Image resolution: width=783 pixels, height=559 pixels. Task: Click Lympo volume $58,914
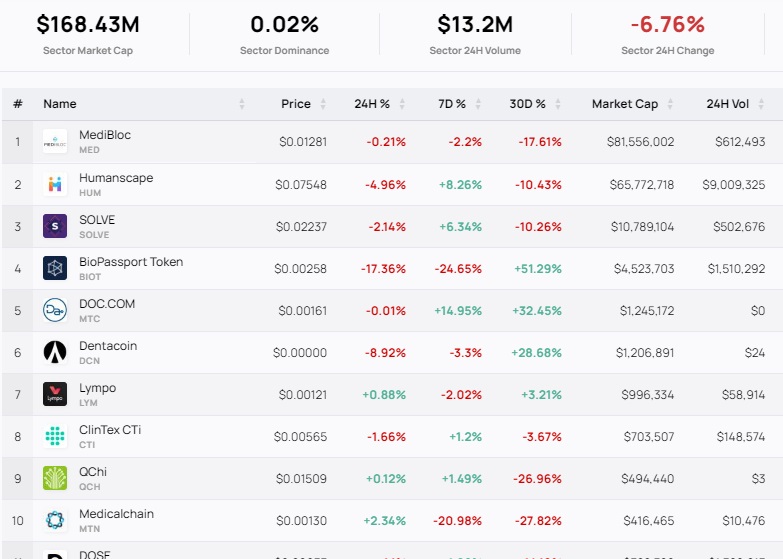[x=743, y=395]
